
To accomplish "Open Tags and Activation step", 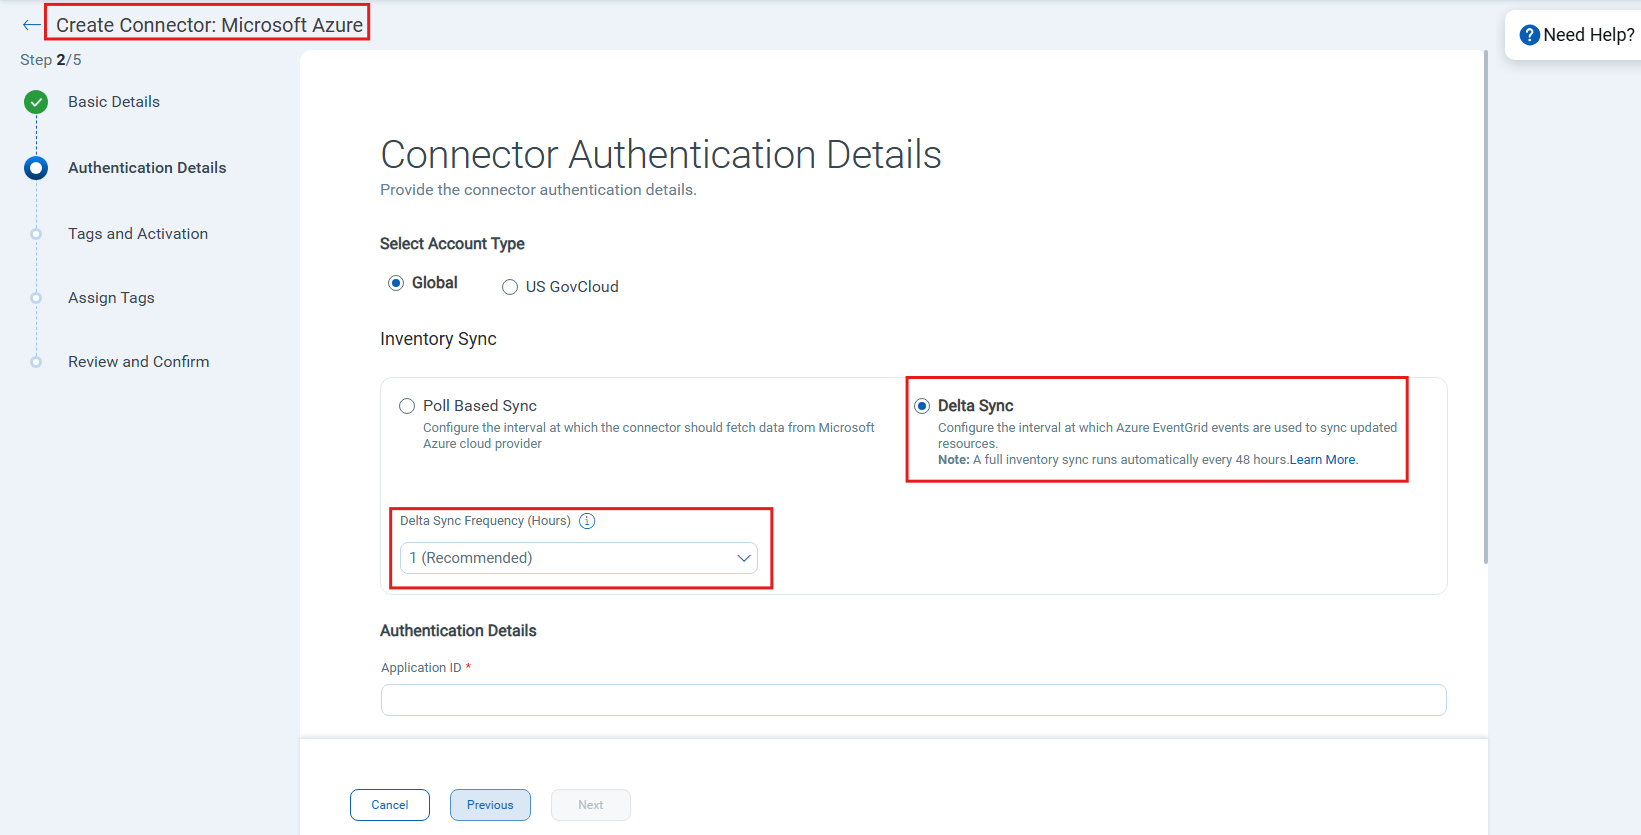I will (x=138, y=234).
